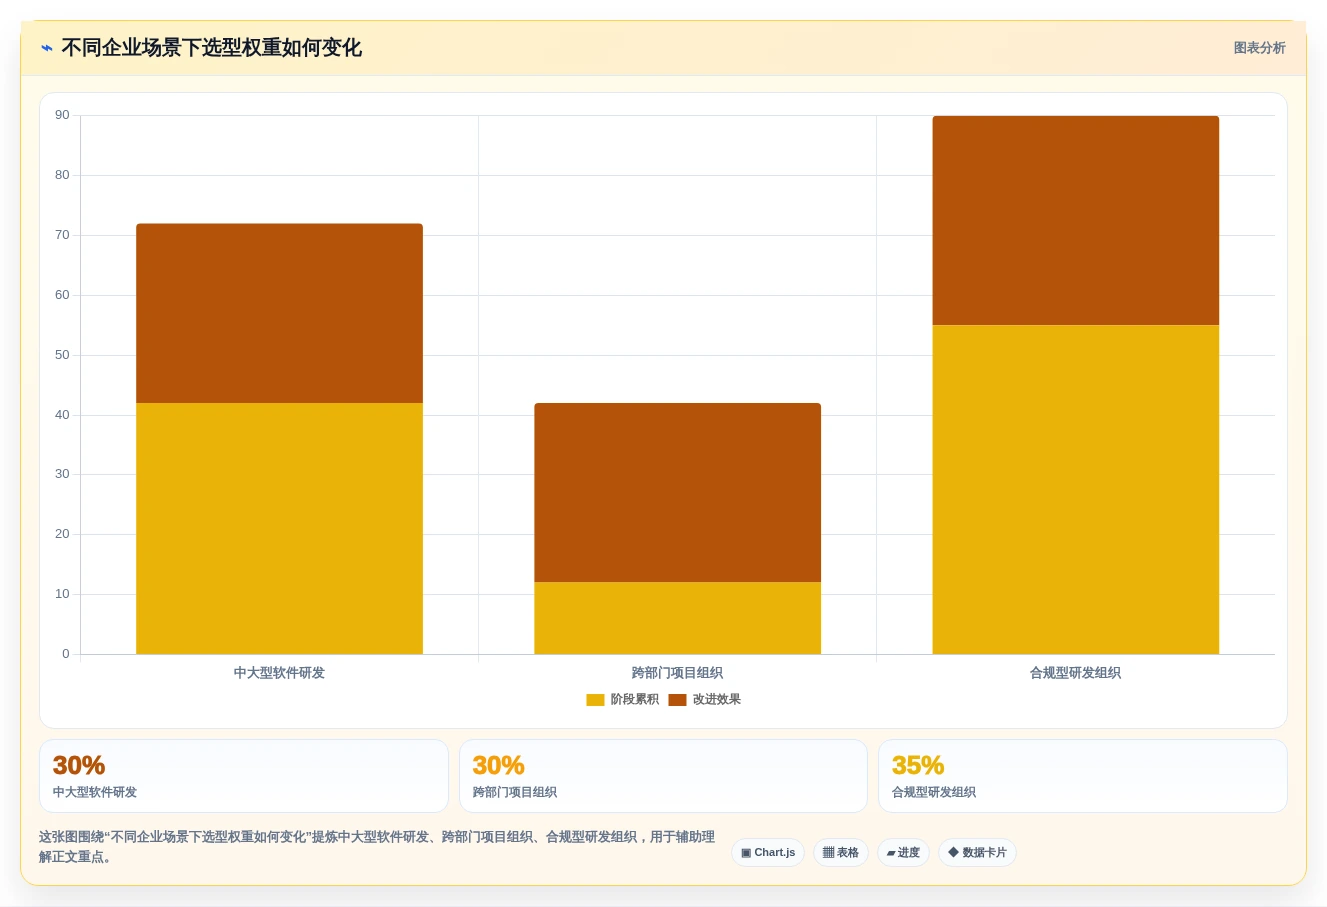The image size is (1327, 907).
Task: Click the 表格 tag chip
Action: click(840, 853)
